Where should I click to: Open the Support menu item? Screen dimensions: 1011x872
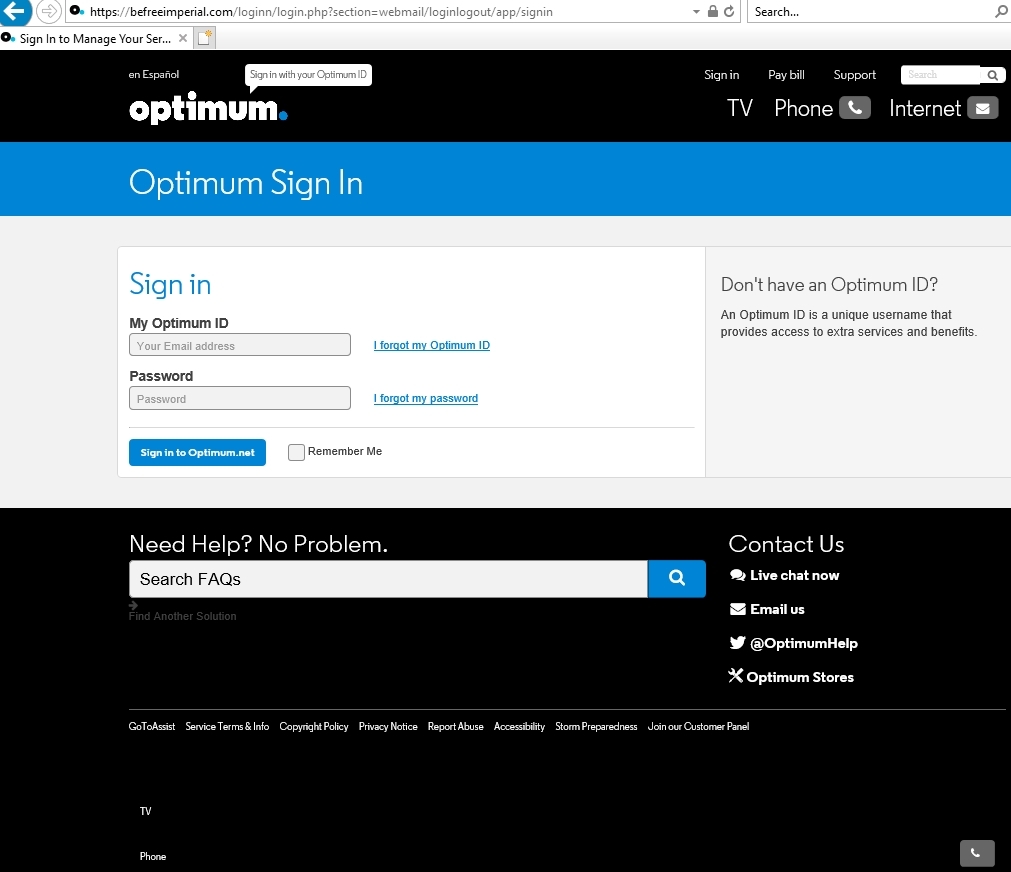pos(854,74)
